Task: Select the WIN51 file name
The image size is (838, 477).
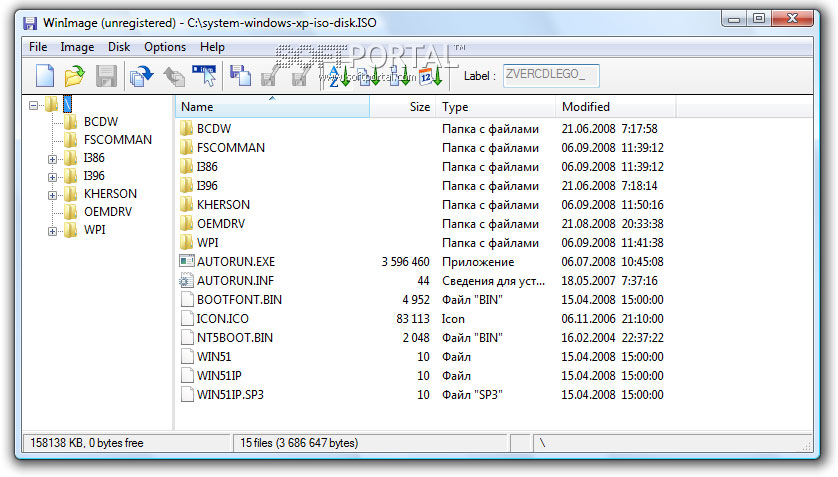Action: point(214,356)
